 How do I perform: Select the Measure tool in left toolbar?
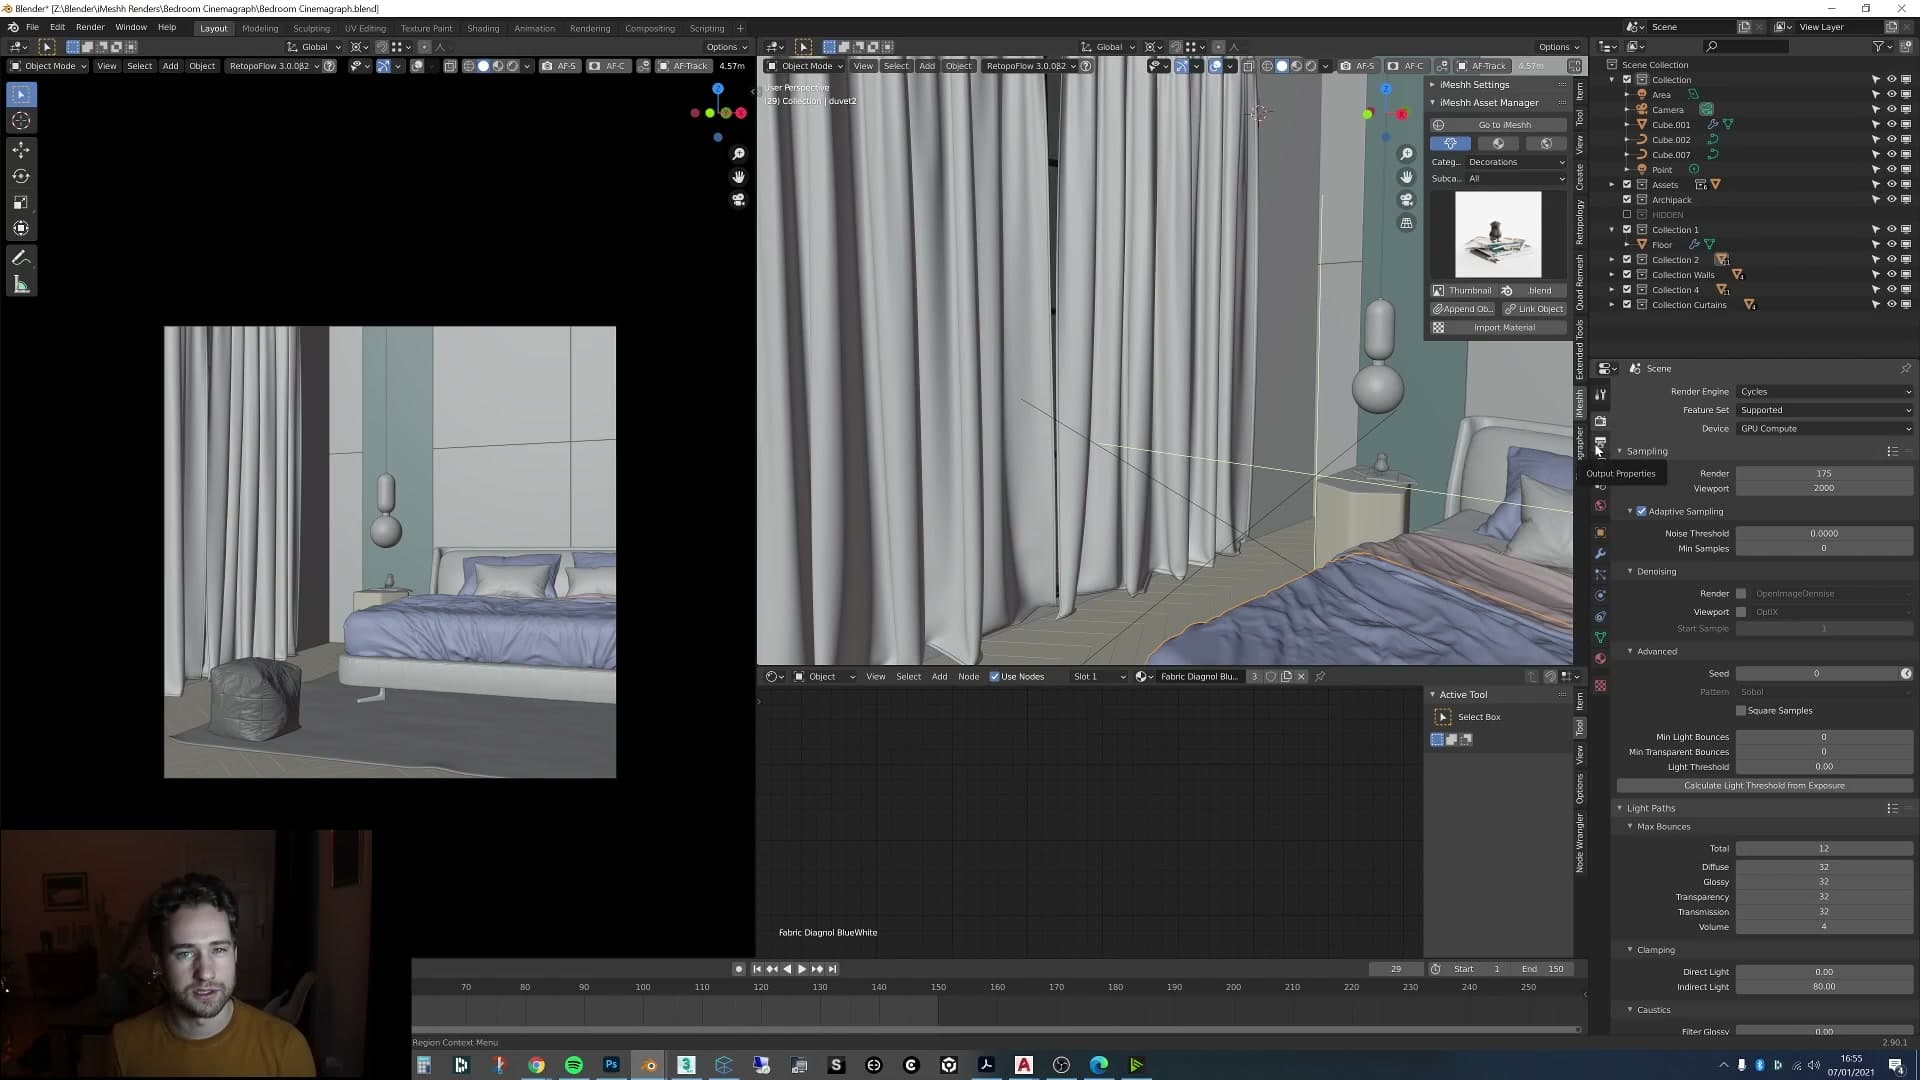tap(21, 285)
